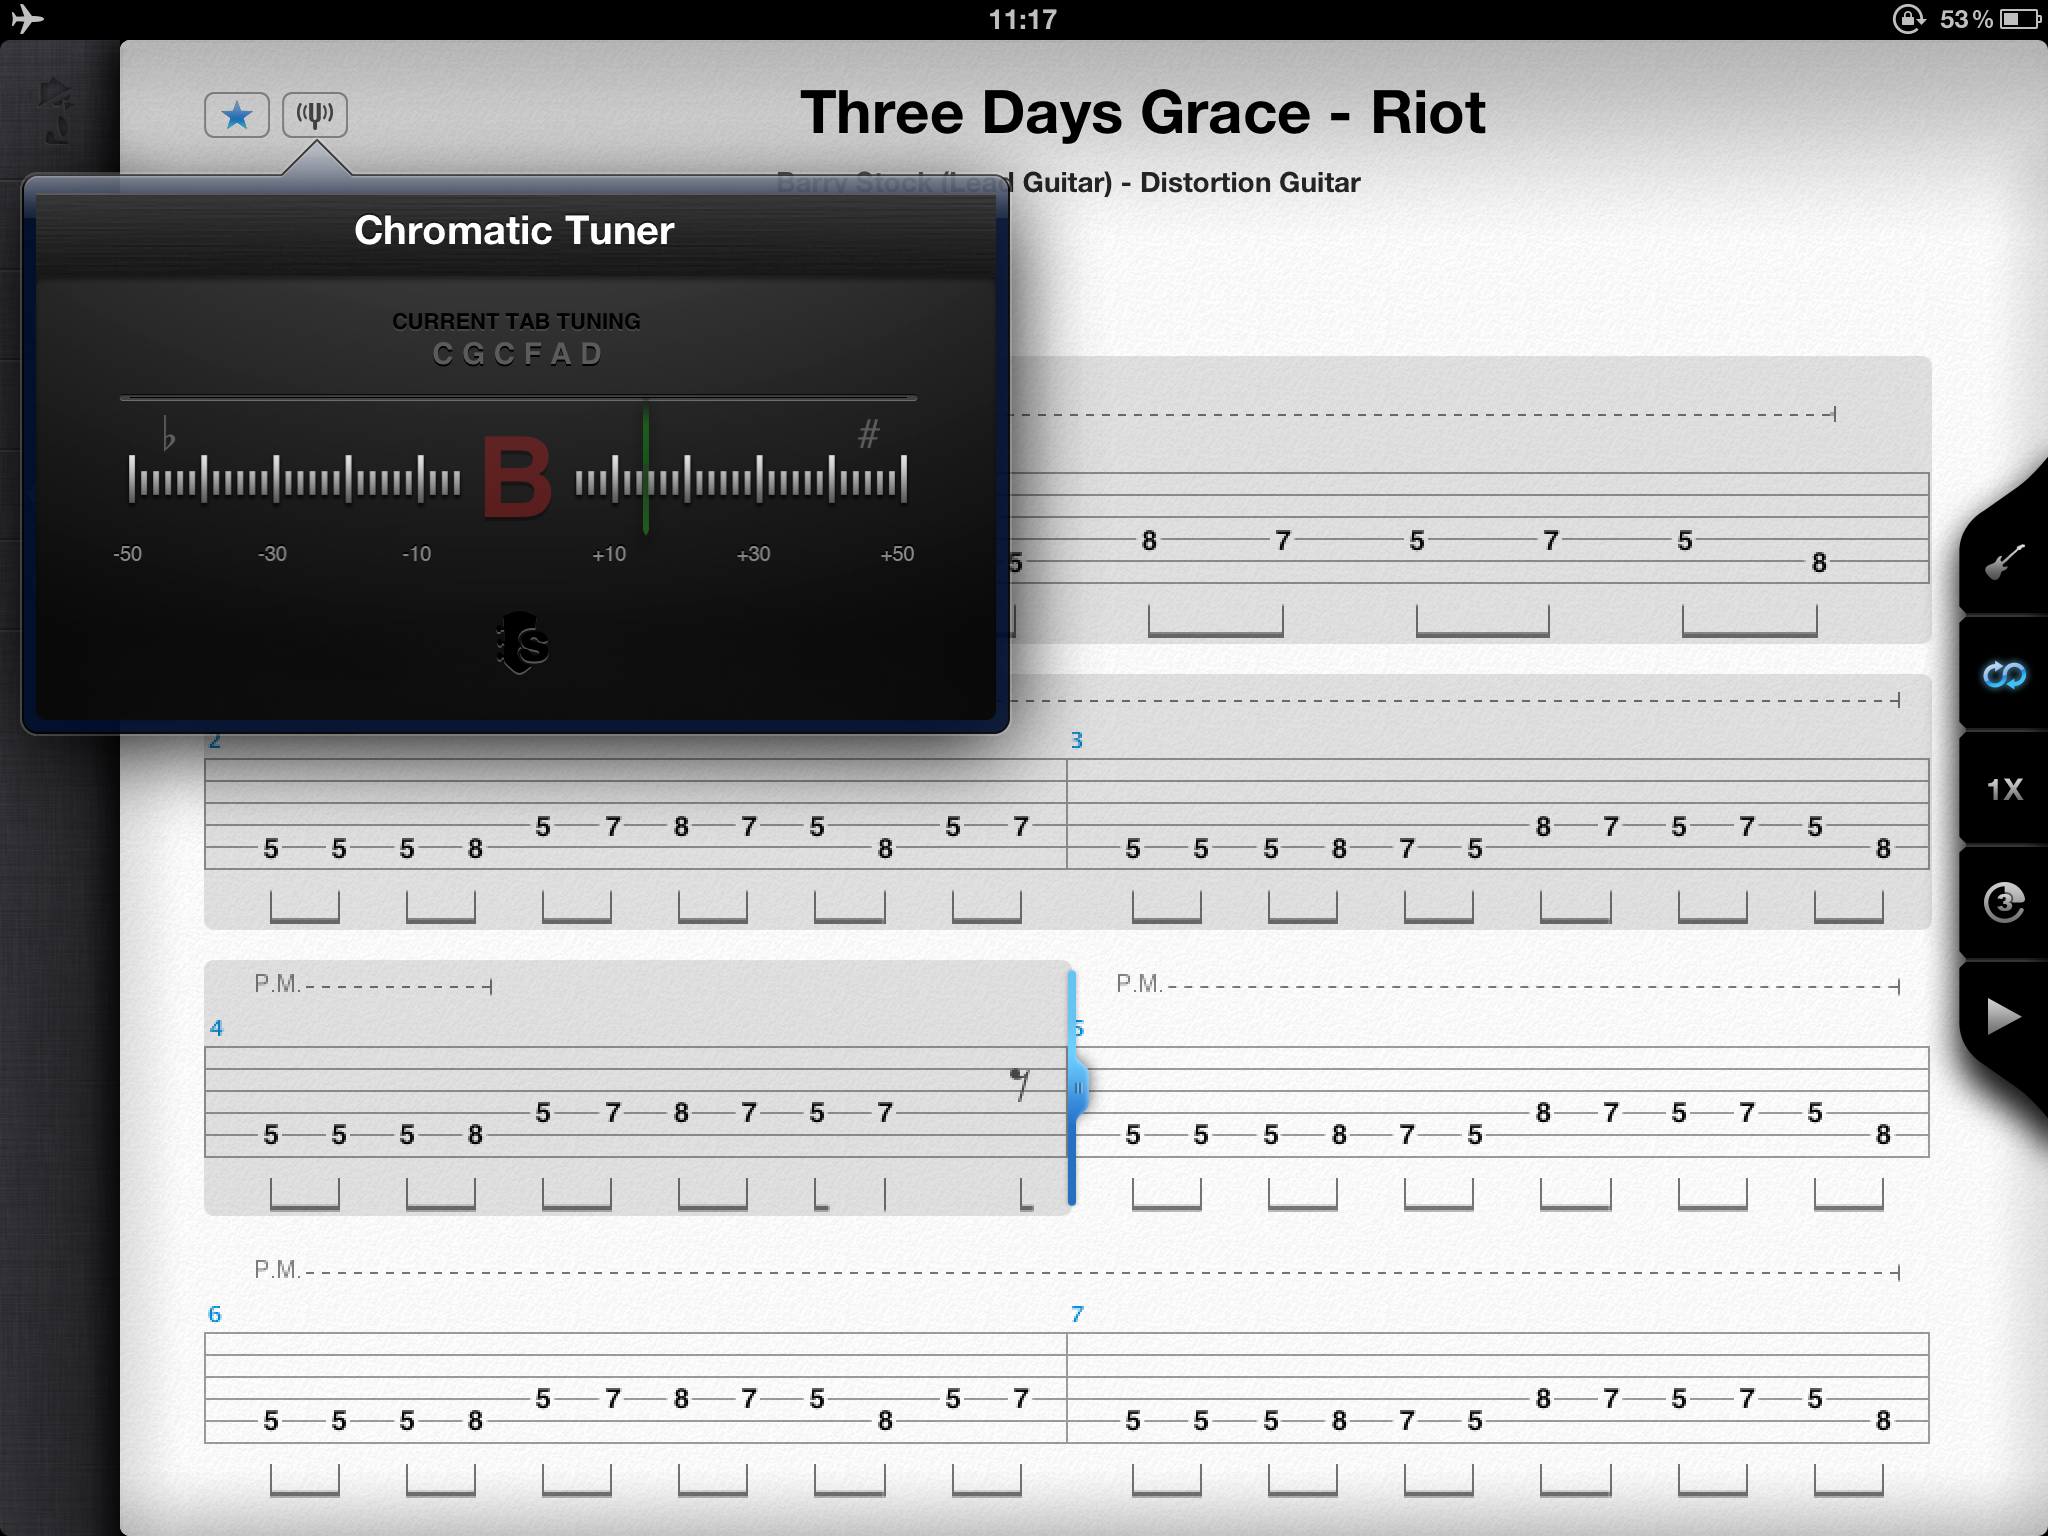Tap the red B note indicator
This screenshot has width=2048, height=1536.
517,478
